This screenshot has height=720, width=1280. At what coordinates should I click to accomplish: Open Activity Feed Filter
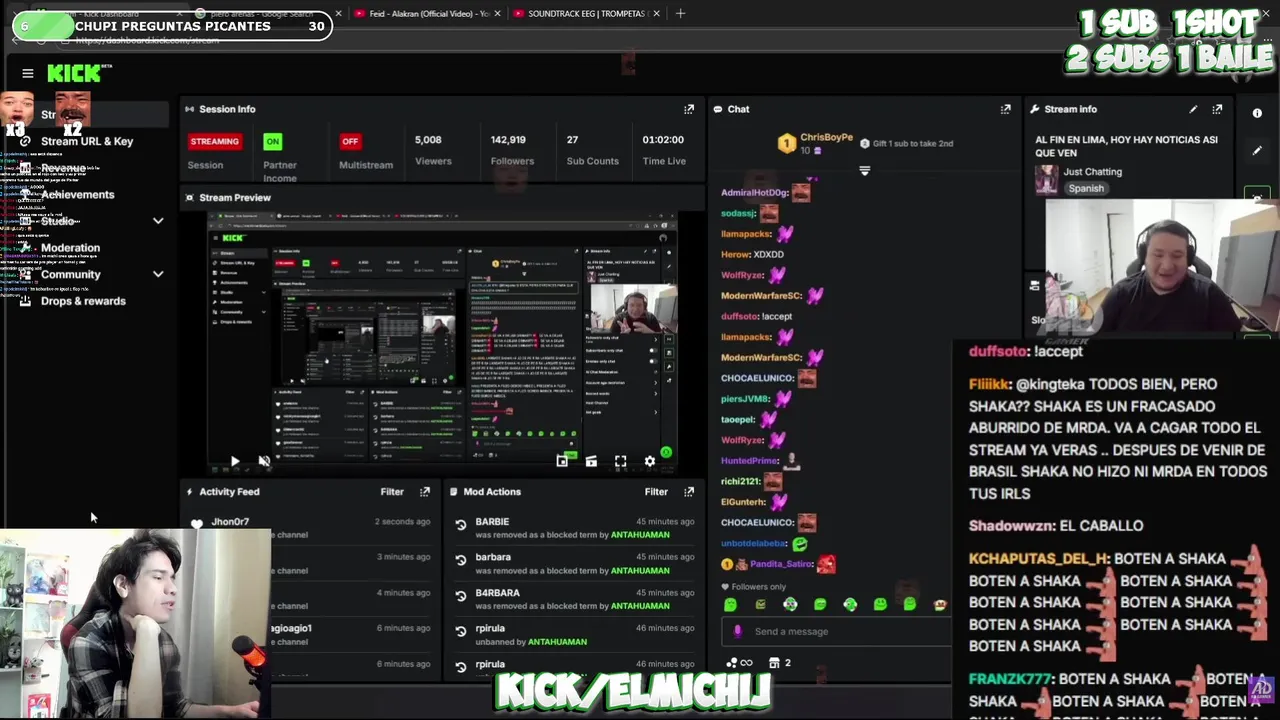[x=392, y=492]
